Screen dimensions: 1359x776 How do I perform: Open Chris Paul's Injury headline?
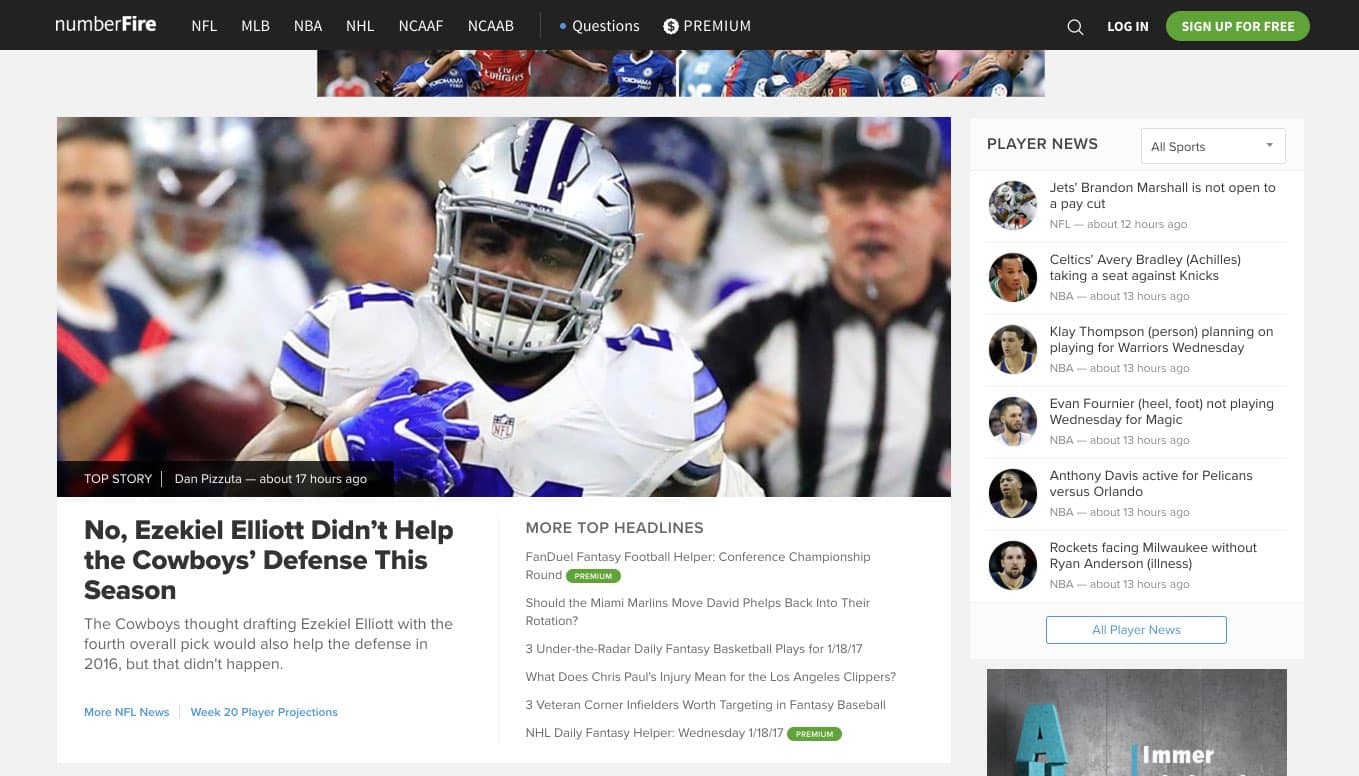click(711, 677)
